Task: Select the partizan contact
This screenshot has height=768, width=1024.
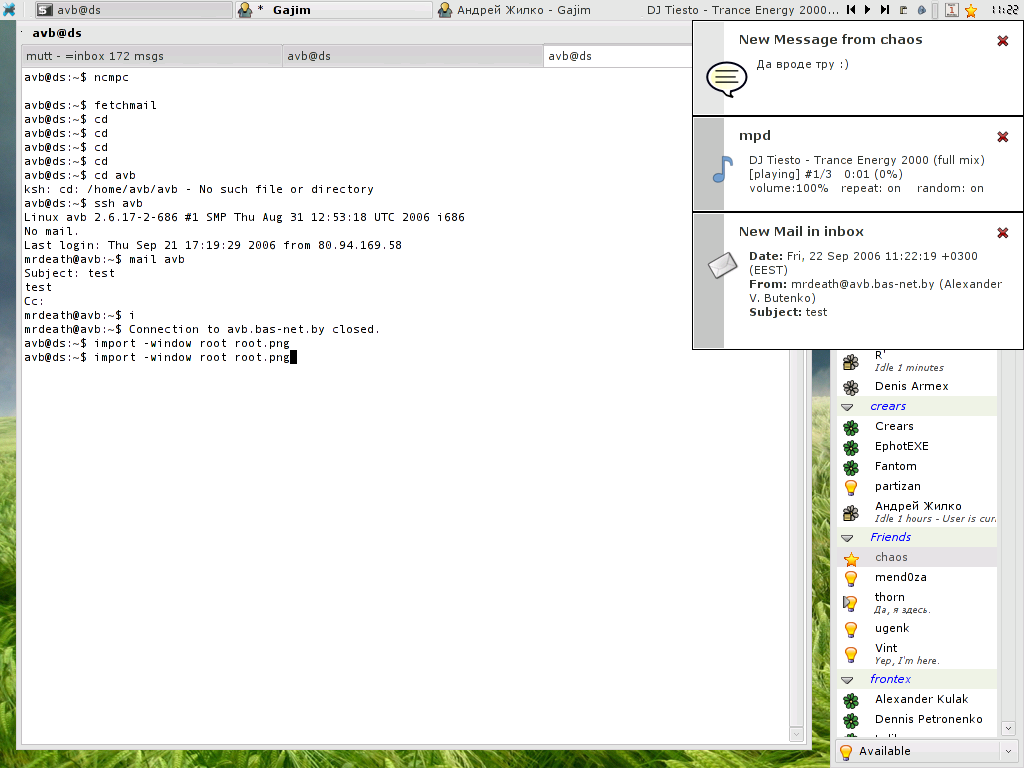Action: point(897,486)
